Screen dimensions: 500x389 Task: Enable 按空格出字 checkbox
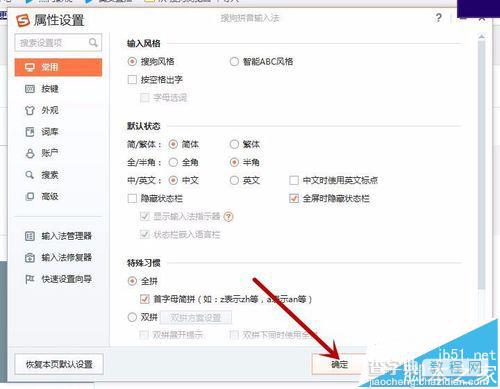pos(132,79)
